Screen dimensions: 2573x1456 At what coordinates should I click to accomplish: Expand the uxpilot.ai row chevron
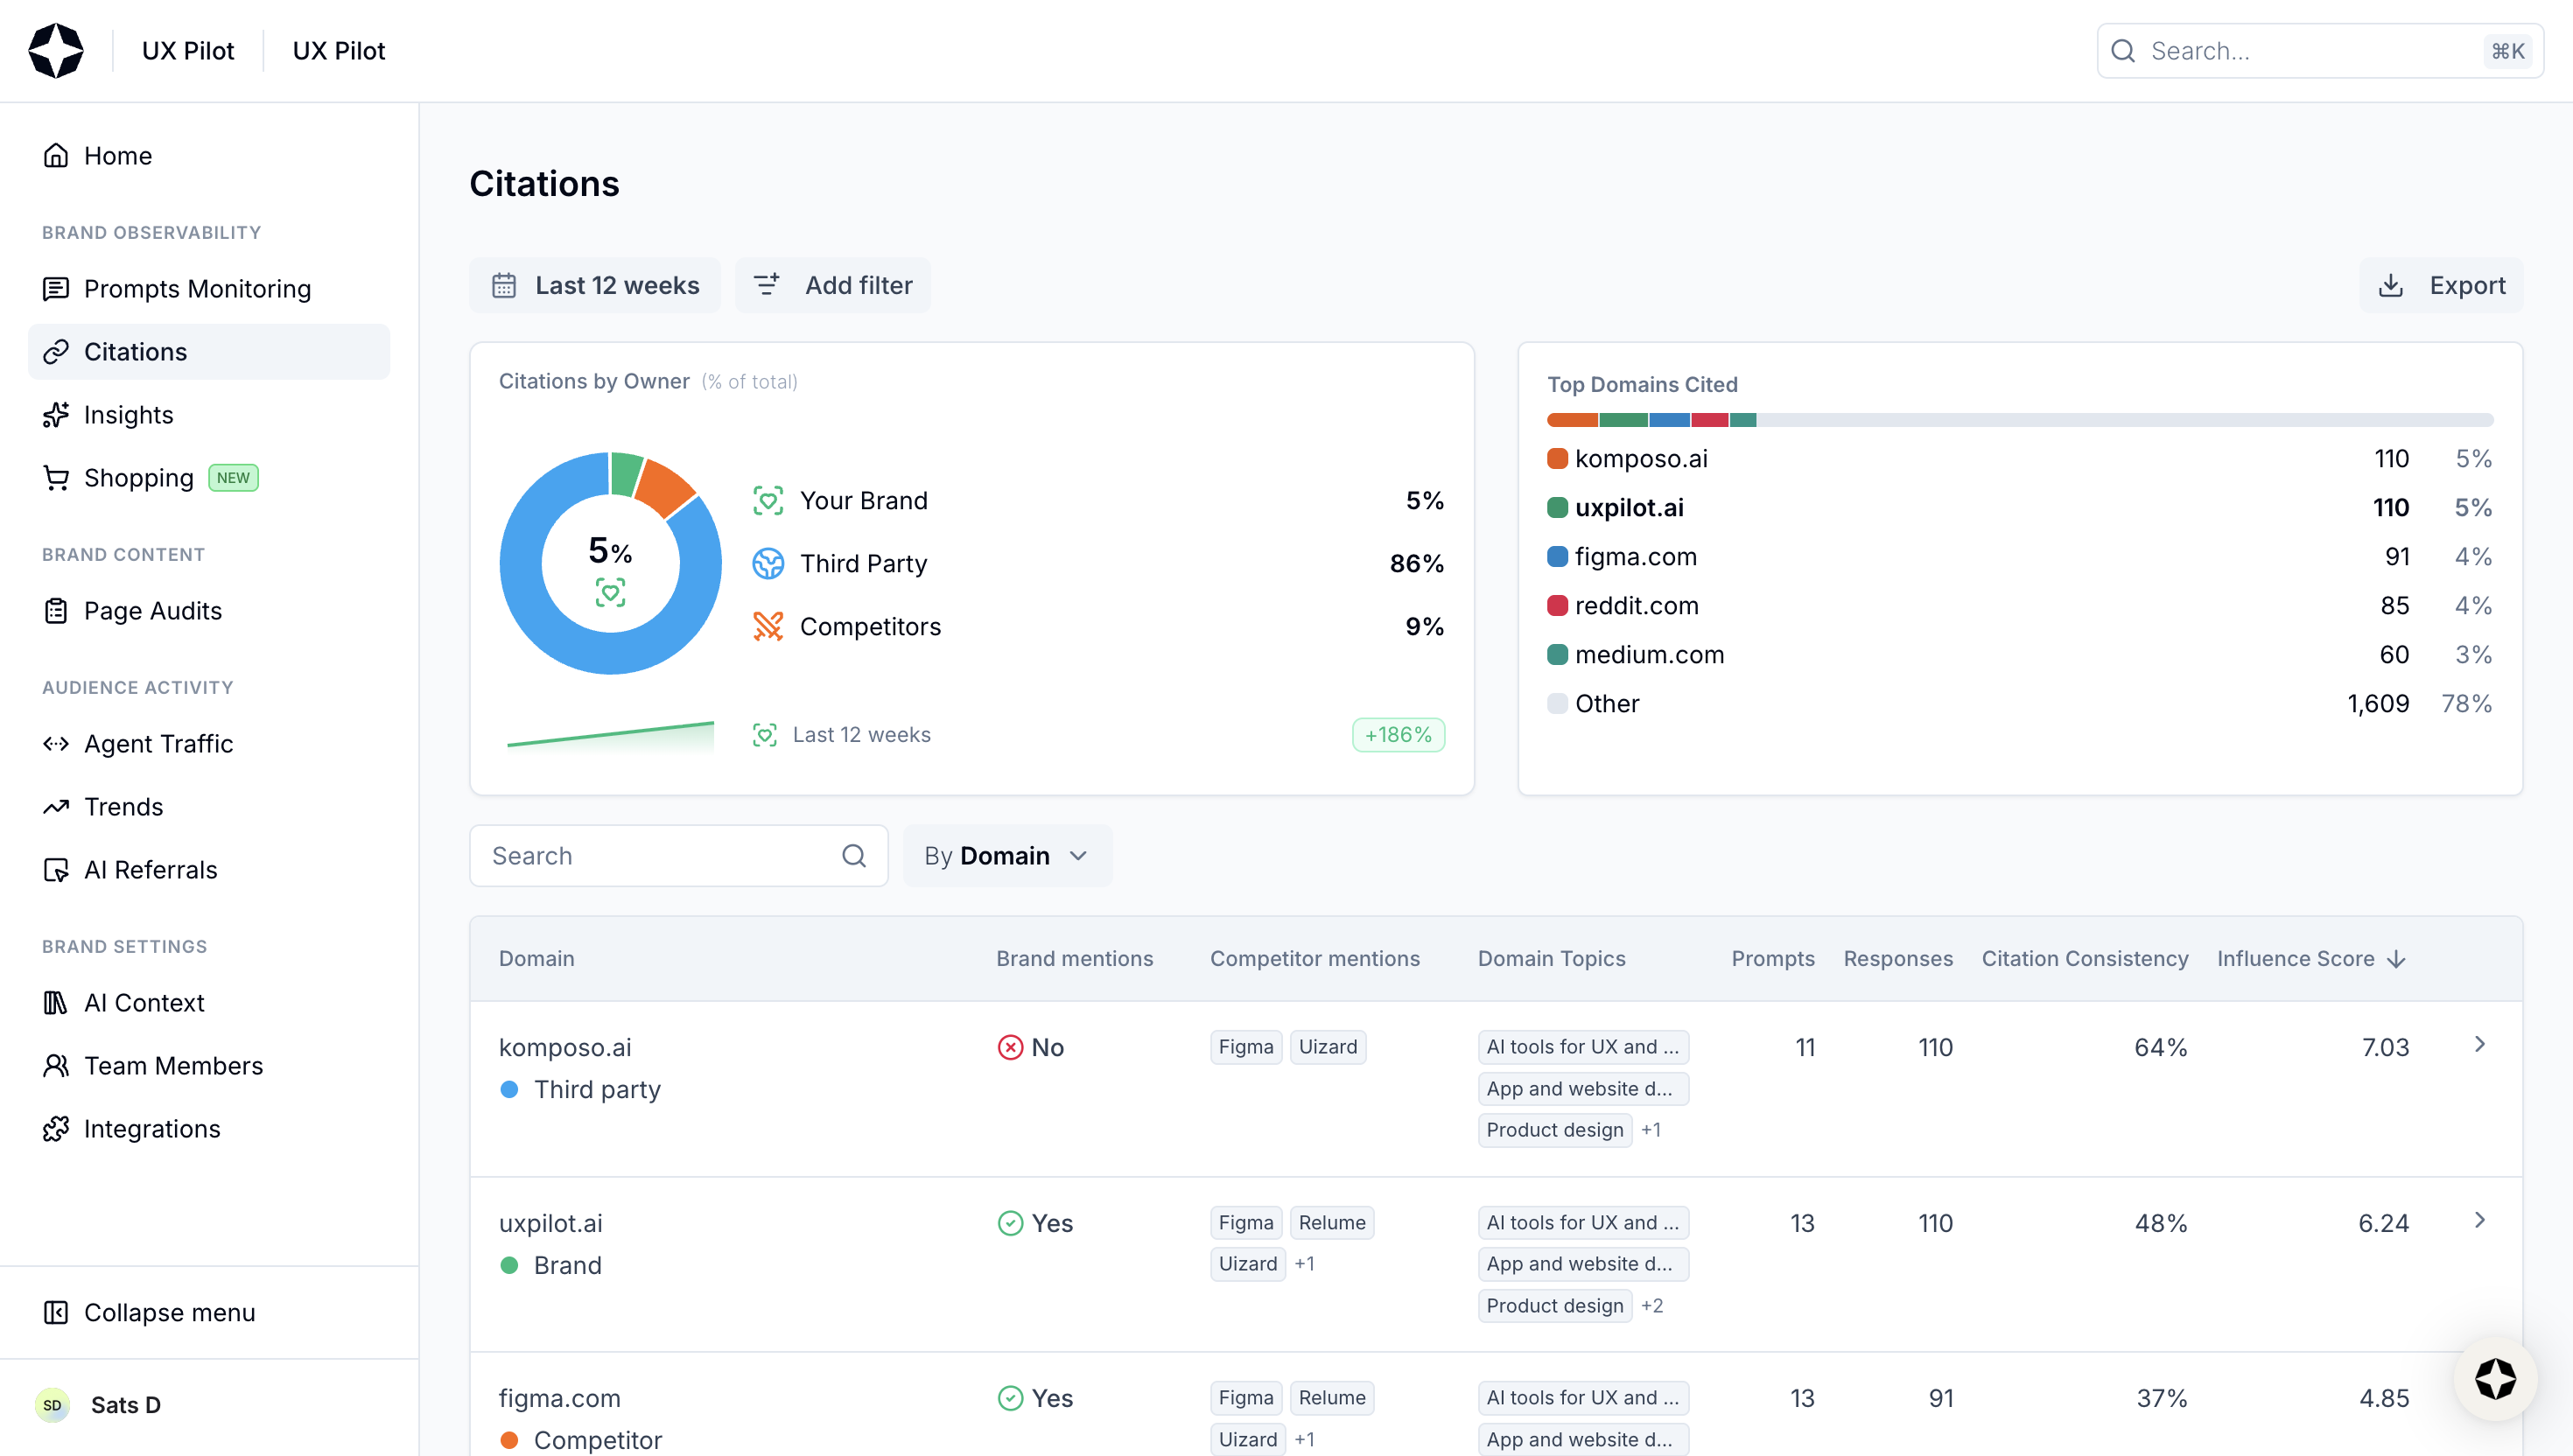pyautogui.click(x=2479, y=1221)
